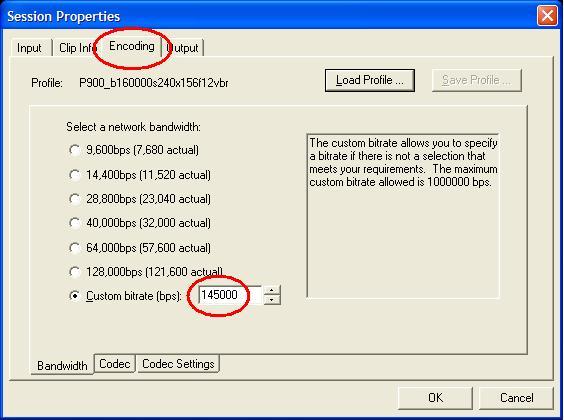
Task: Select 40,000bps (32,000 actual) option
Action: (75, 223)
